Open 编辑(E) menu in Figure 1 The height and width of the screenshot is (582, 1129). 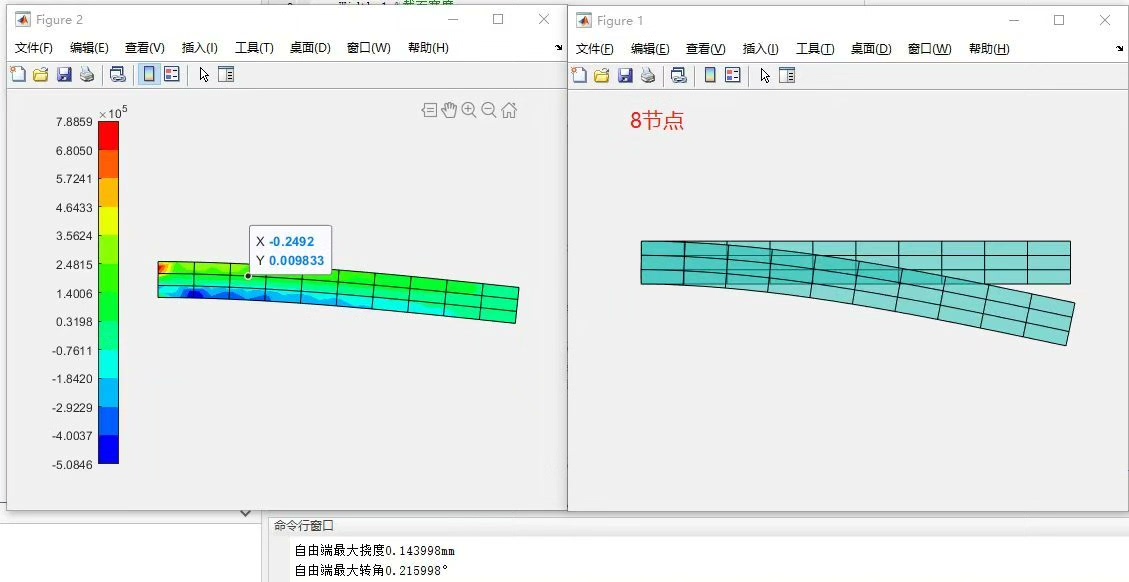point(650,48)
